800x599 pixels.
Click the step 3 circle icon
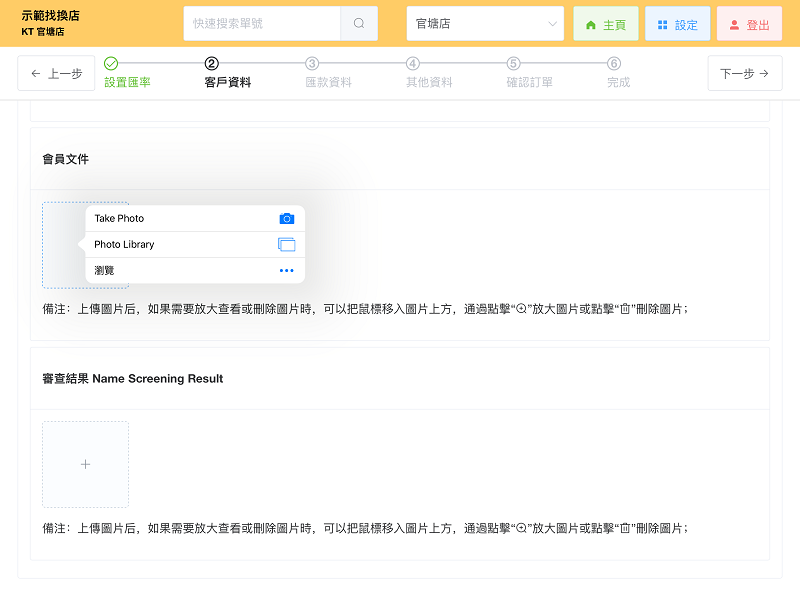312,63
